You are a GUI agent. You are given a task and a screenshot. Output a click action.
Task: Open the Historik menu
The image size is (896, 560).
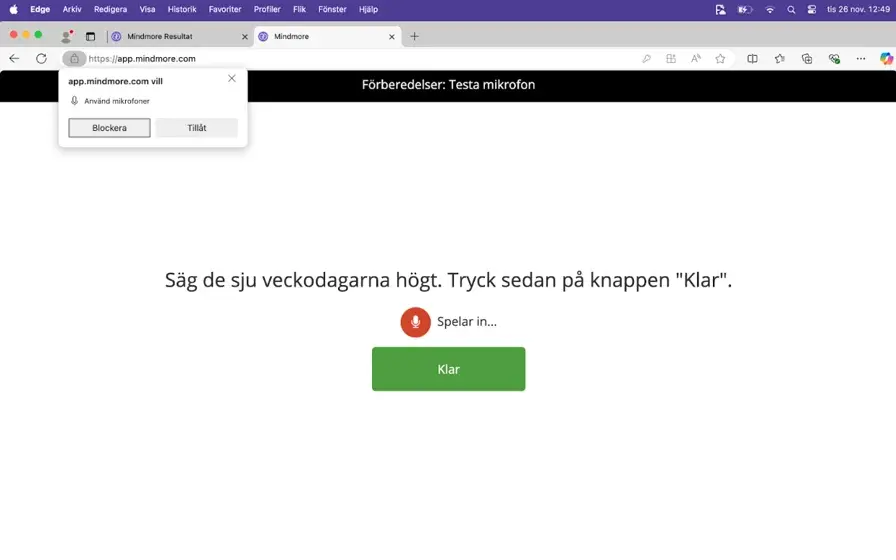coord(182,9)
